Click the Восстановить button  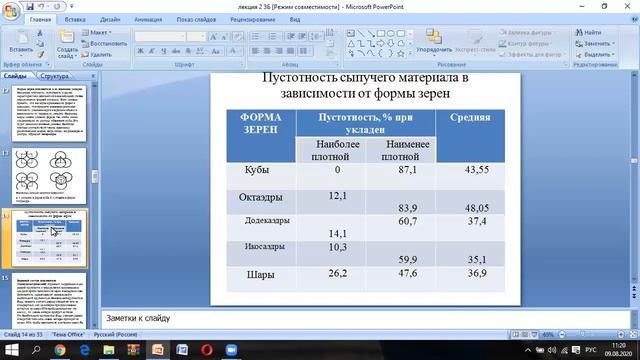(x=104, y=43)
